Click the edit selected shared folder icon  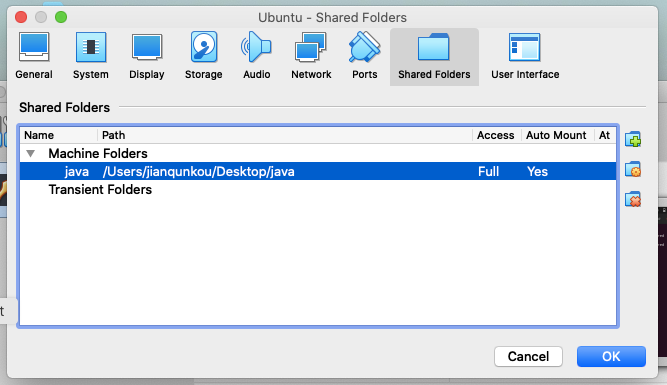[x=633, y=170]
